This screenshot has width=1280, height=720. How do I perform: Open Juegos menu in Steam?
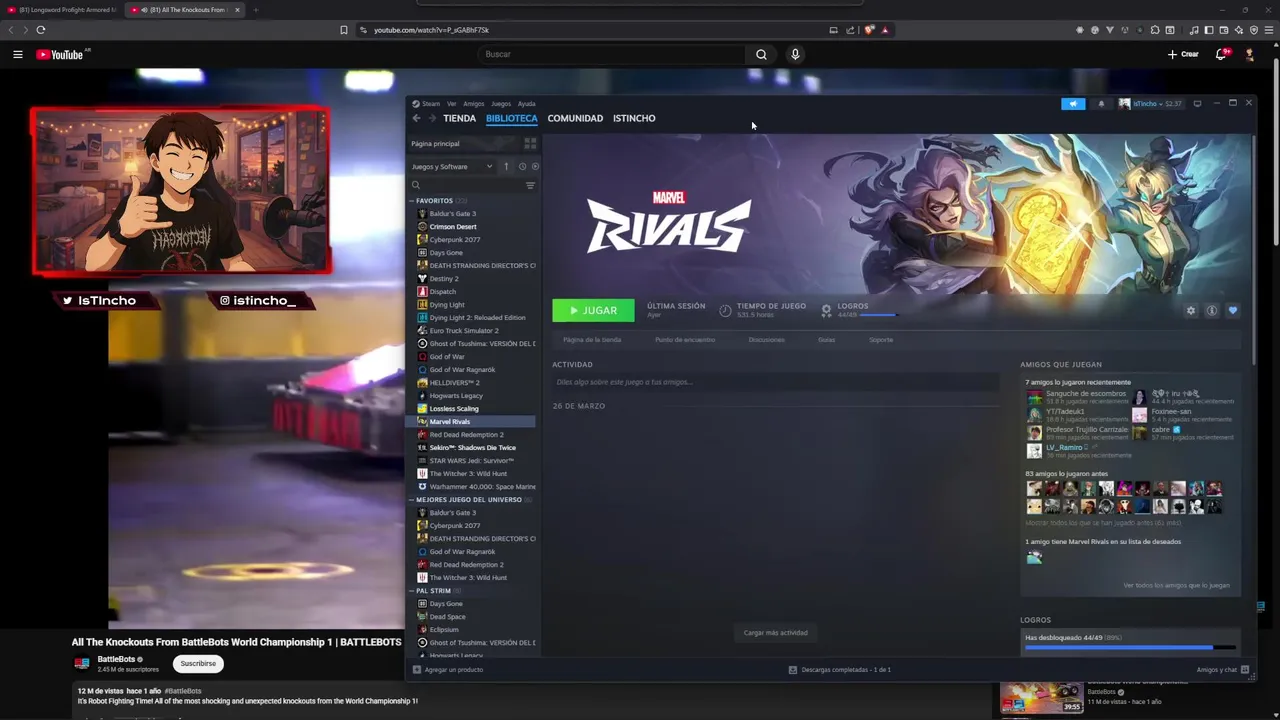click(x=500, y=103)
